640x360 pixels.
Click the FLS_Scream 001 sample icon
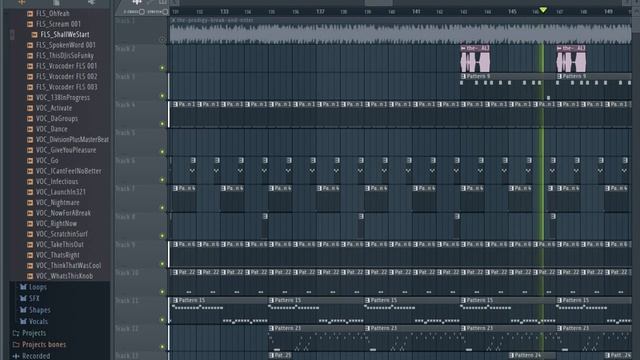click(30, 24)
